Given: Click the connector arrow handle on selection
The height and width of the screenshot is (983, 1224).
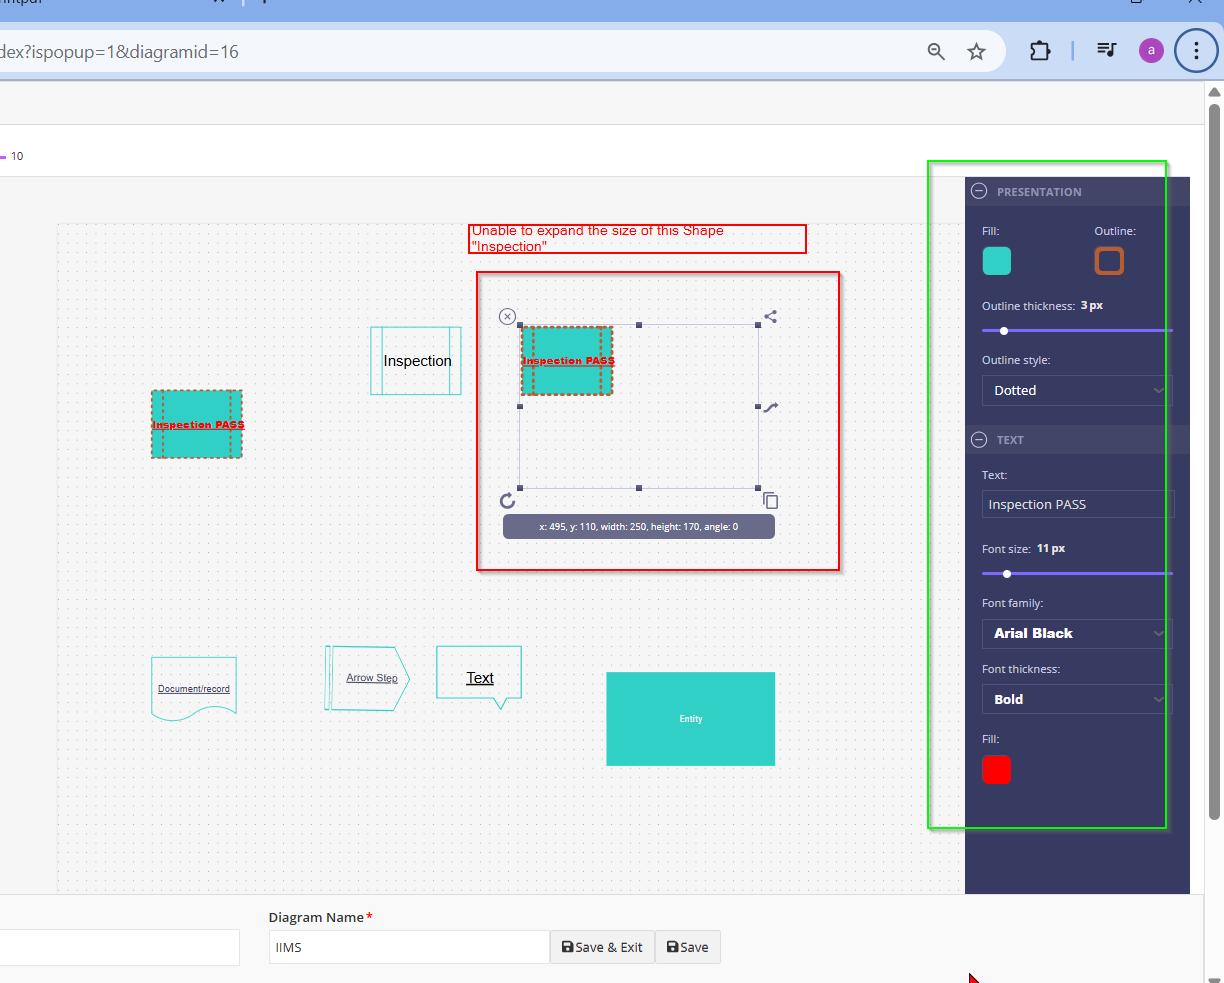Looking at the screenshot, I should pyautogui.click(x=770, y=407).
